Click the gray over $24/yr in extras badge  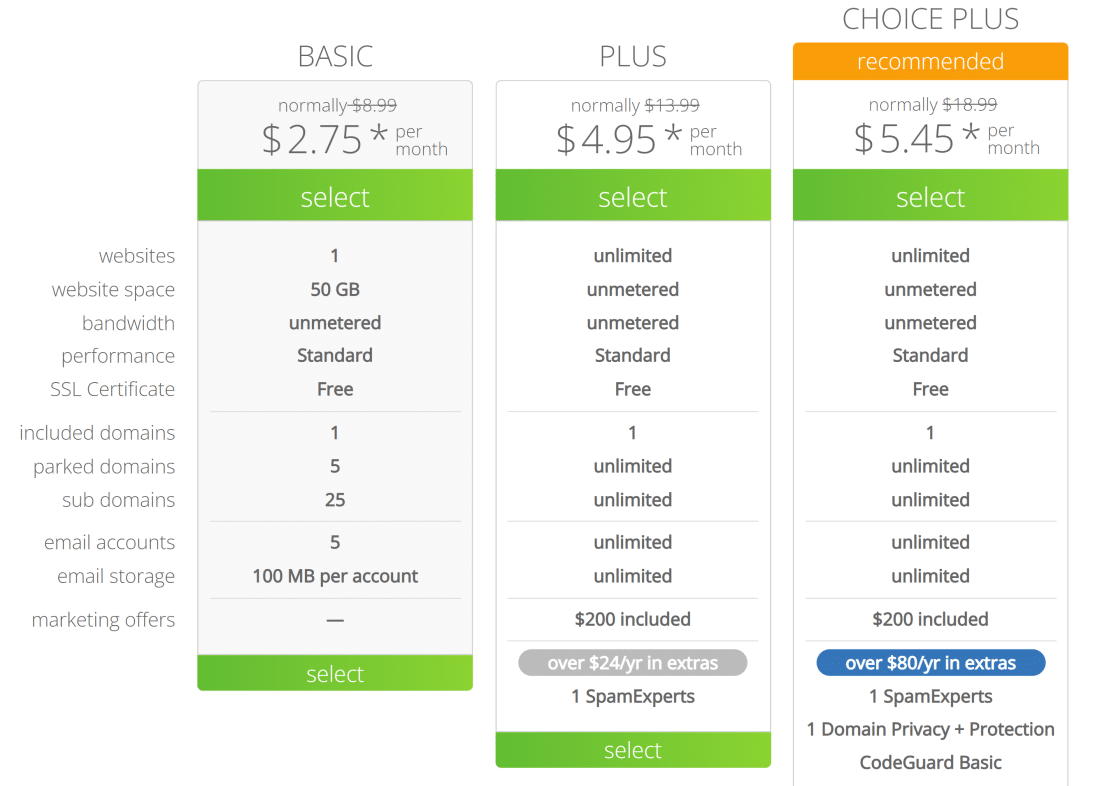pos(633,663)
